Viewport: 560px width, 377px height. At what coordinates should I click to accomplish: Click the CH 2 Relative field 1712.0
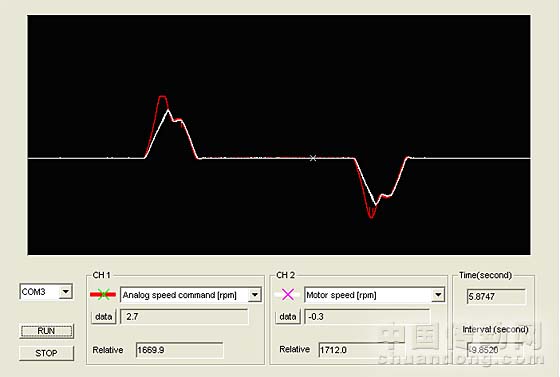coord(361,350)
